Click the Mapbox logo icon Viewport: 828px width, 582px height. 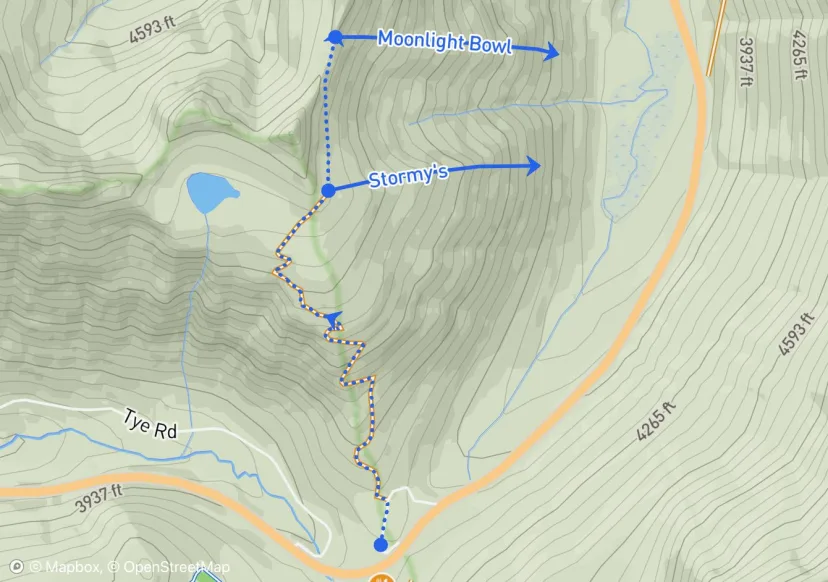pyautogui.click(x=16, y=567)
